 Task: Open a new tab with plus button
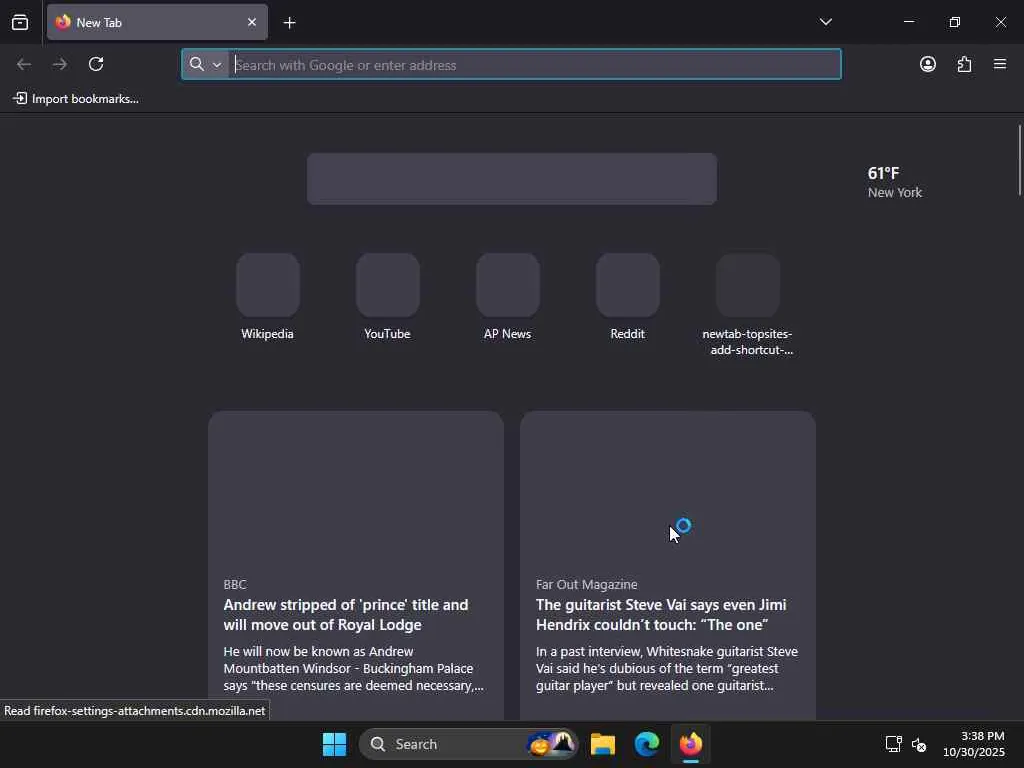289,23
